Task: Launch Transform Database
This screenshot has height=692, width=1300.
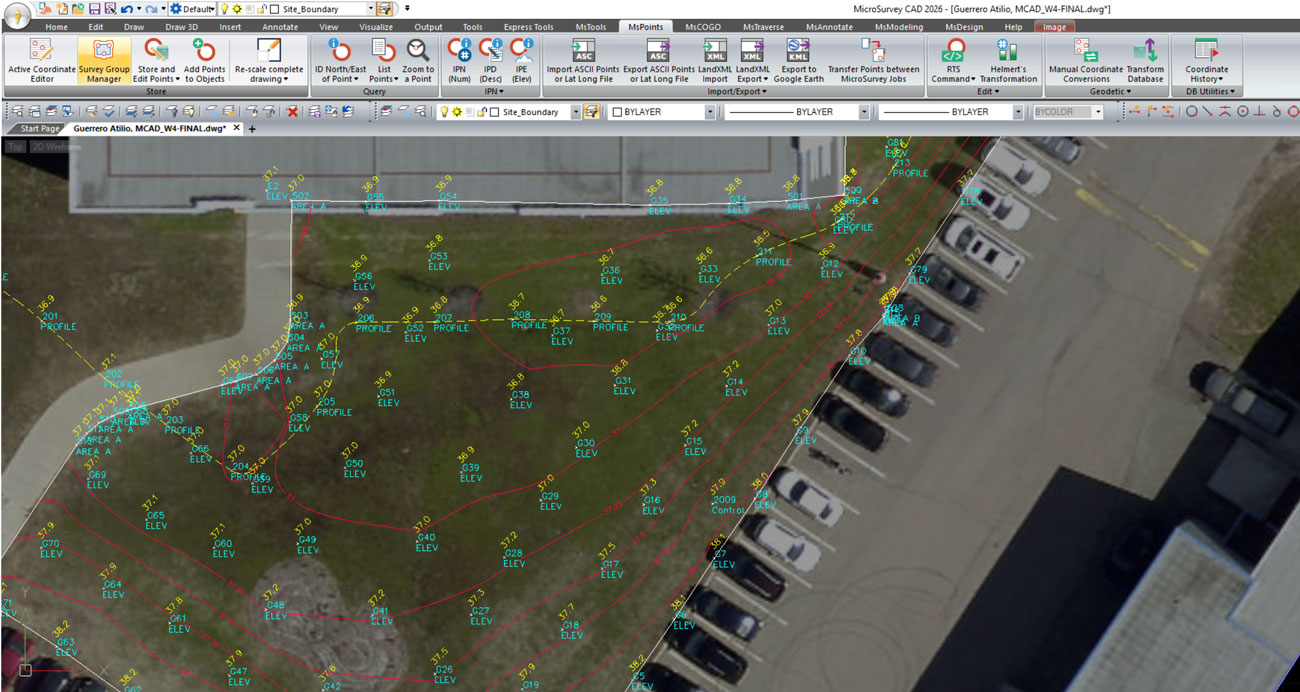Action: click(1145, 60)
